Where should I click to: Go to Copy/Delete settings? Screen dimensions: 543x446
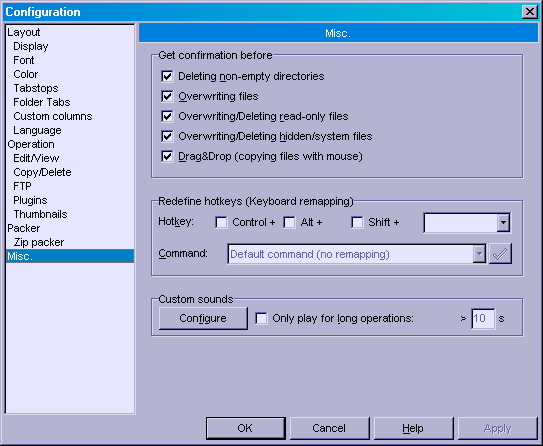coord(42,172)
